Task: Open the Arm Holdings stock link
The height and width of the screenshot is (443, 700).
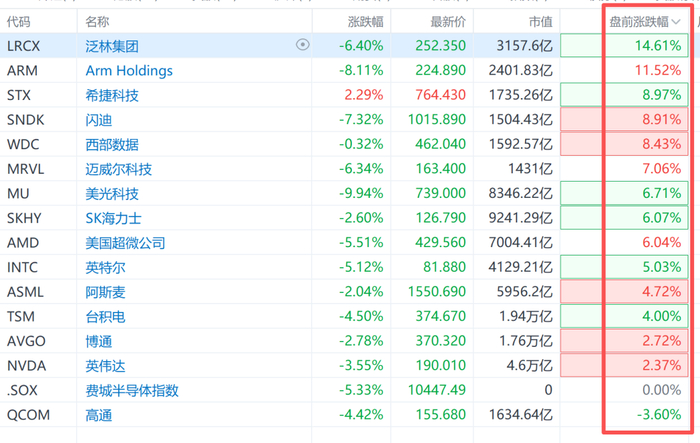Action: [129, 71]
